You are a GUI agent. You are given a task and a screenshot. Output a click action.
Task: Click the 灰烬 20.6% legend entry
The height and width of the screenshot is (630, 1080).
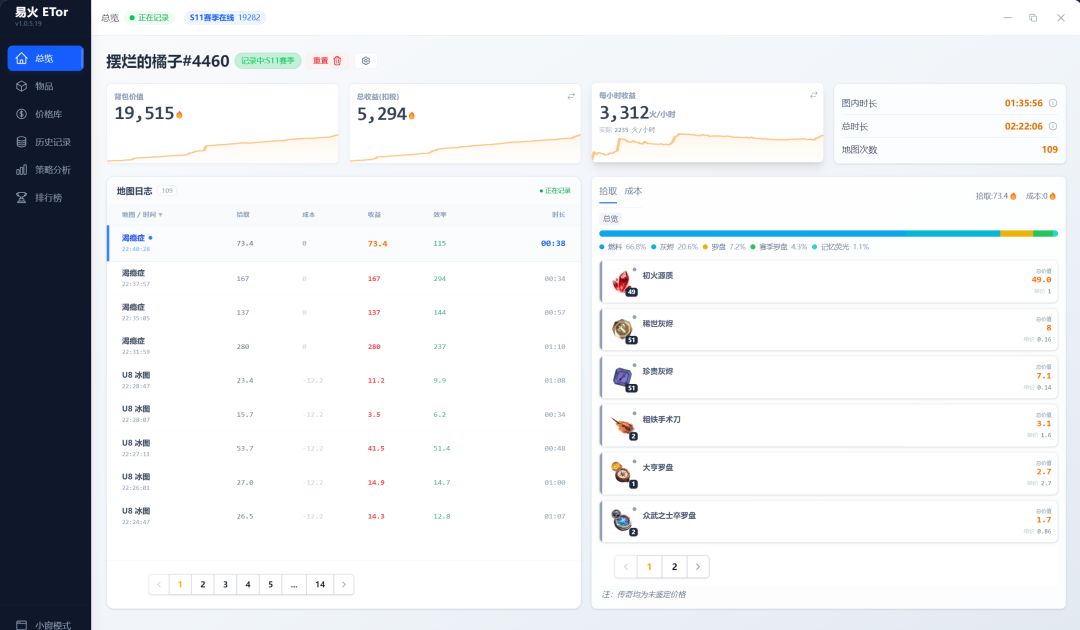click(674, 246)
